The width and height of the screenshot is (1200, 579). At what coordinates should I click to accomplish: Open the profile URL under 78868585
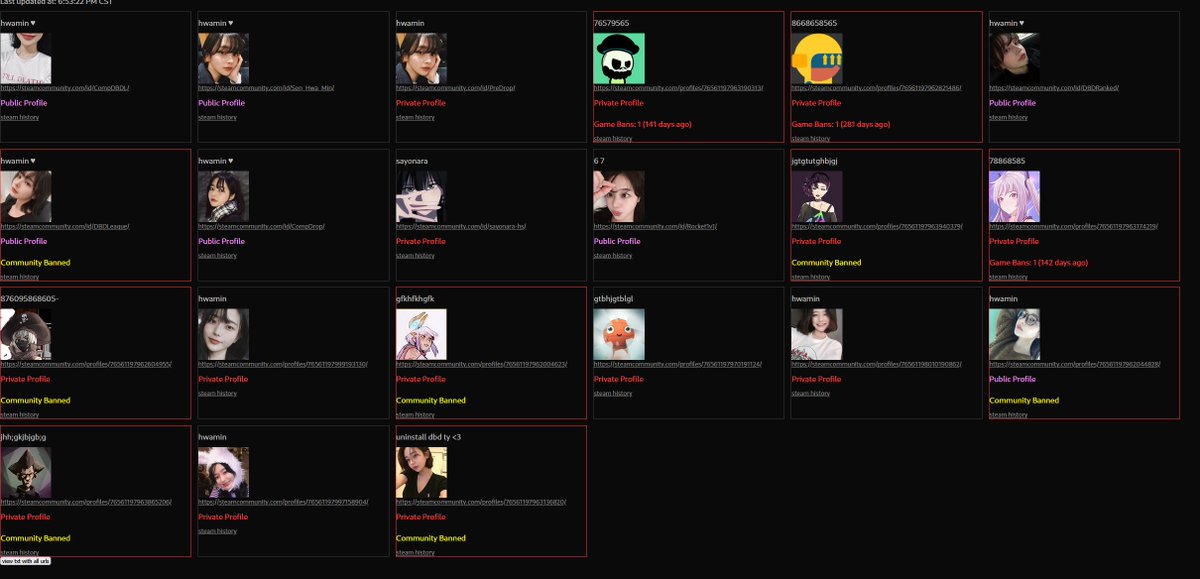1074,226
